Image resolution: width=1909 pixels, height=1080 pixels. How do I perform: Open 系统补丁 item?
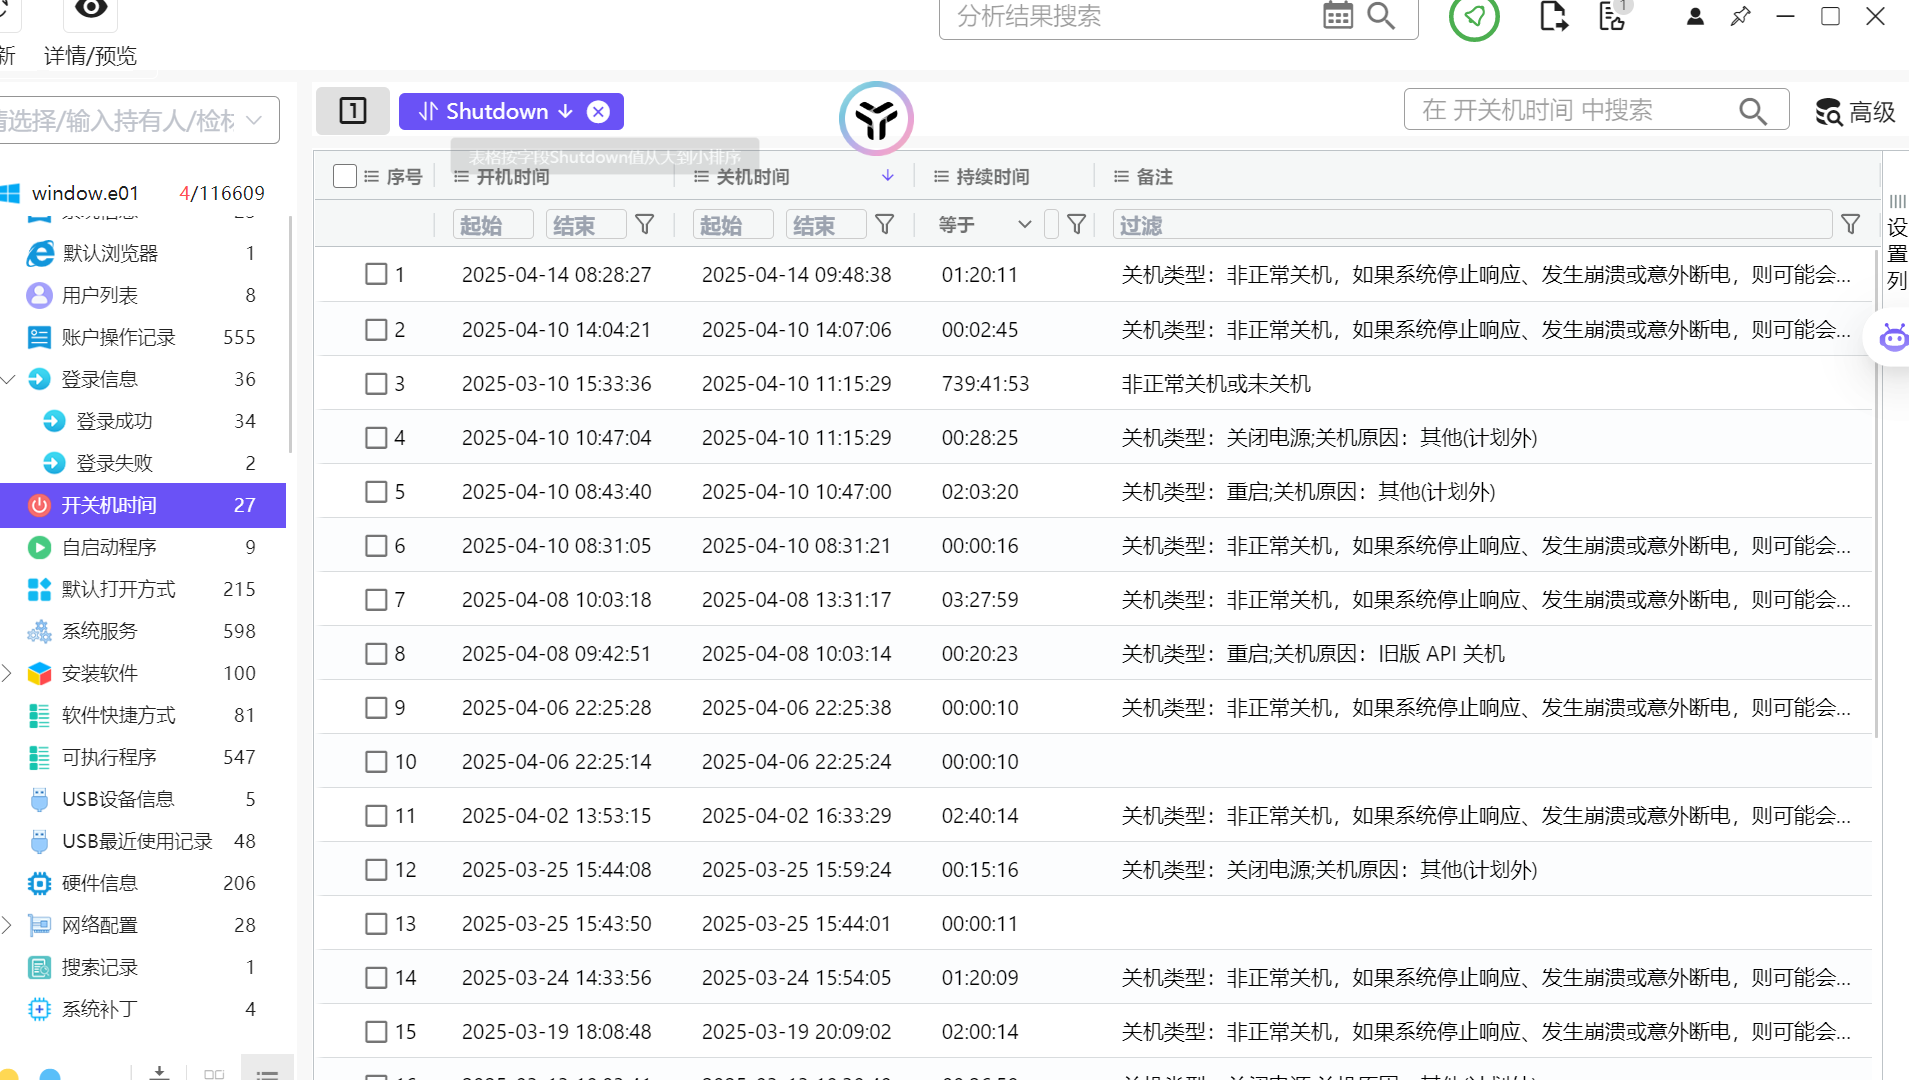(143, 1010)
